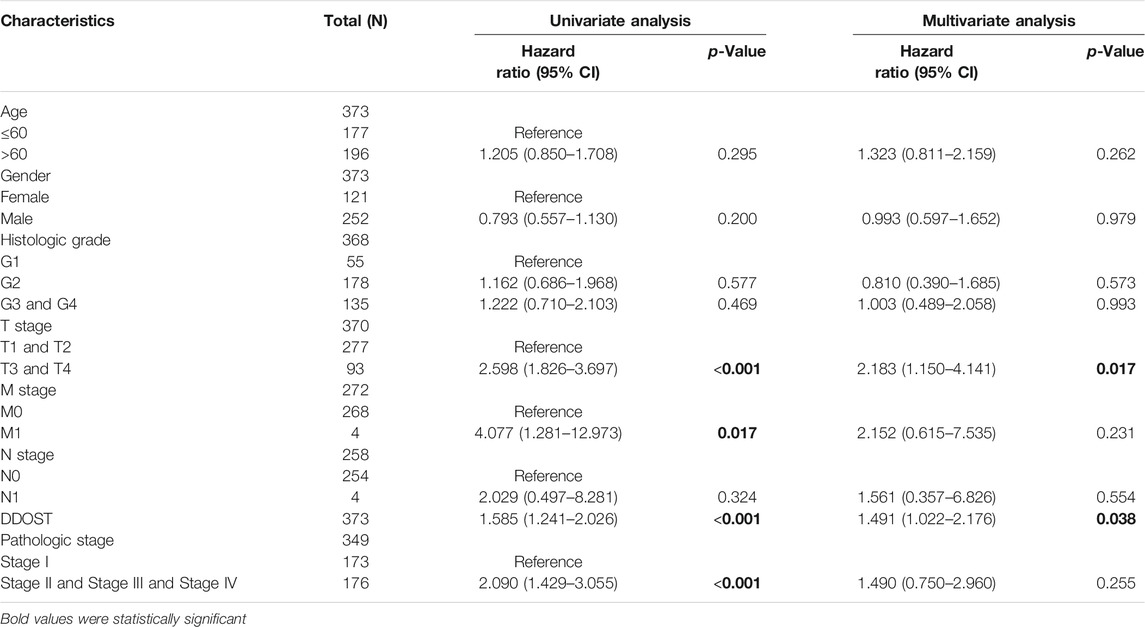Click multivariate hazard ratio "0.993 (0.597–1.652)"
The width and height of the screenshot is (1145, 627).
930,219
